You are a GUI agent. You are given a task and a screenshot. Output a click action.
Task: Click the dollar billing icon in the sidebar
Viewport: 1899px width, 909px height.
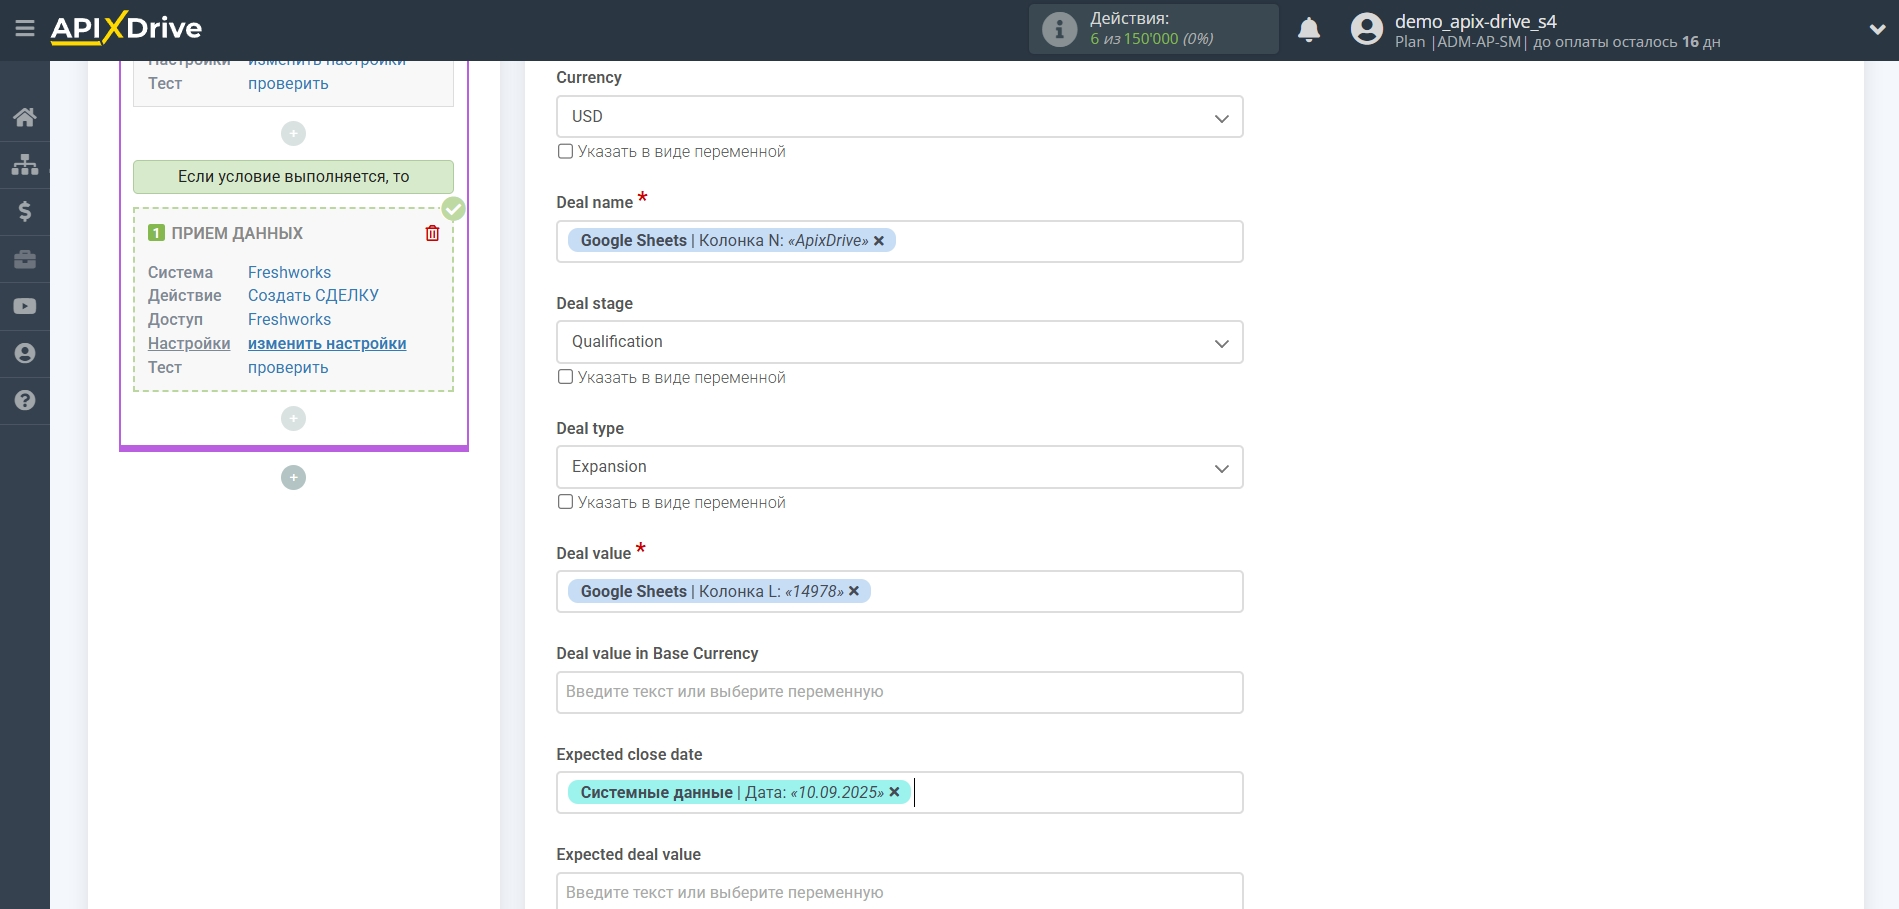tap(25, 211)
